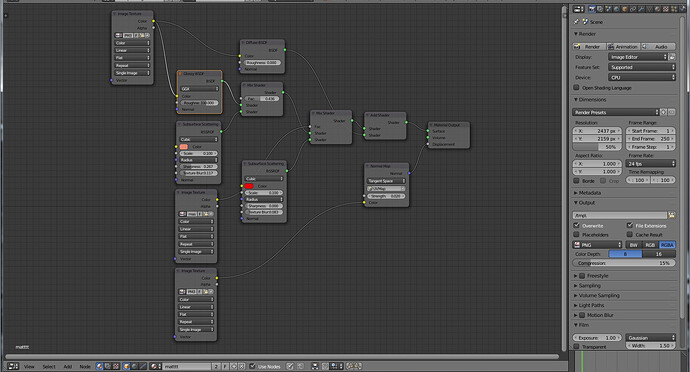Select the world shader type icon

[135, 366]
